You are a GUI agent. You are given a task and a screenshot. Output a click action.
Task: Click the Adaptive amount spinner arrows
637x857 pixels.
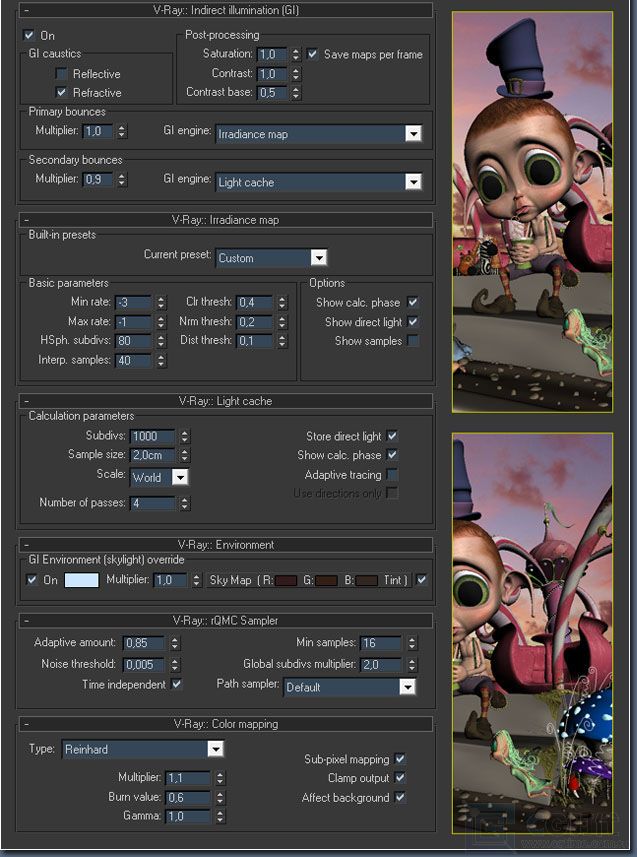click(x=174, y=643)
